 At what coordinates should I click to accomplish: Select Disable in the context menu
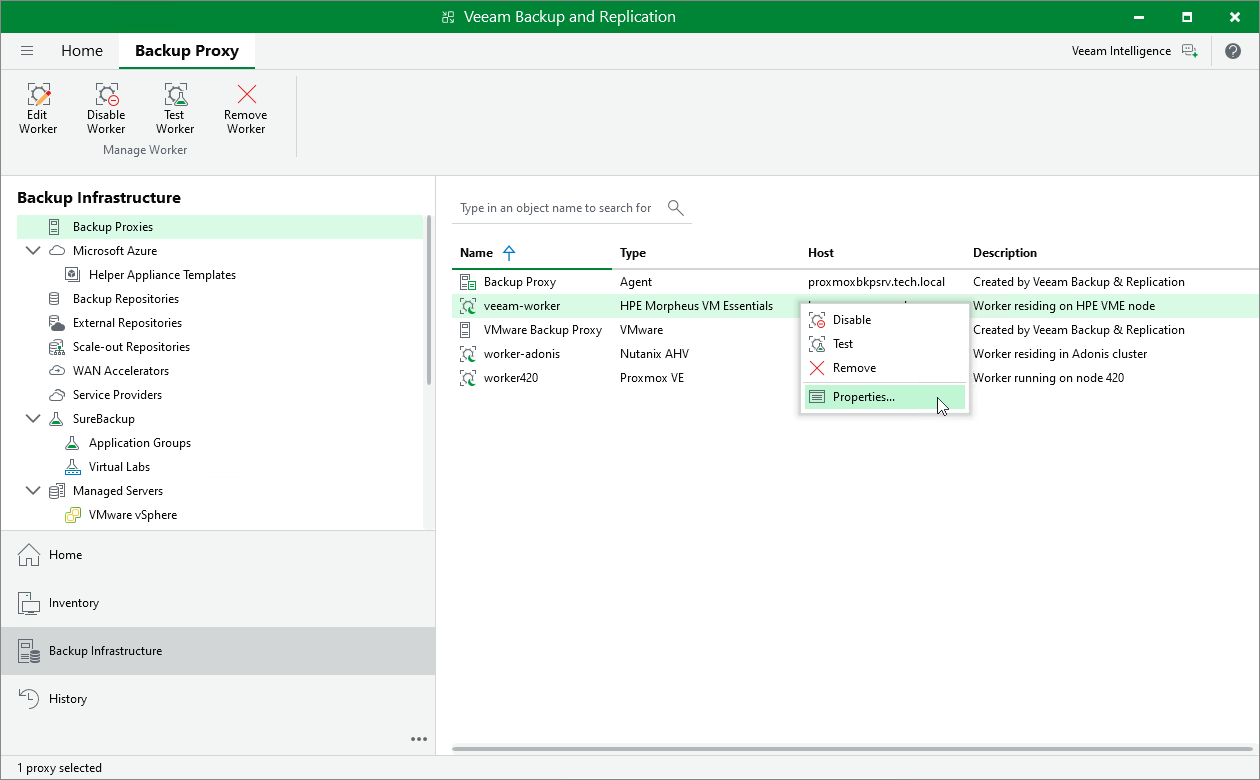tap(851, 320)
